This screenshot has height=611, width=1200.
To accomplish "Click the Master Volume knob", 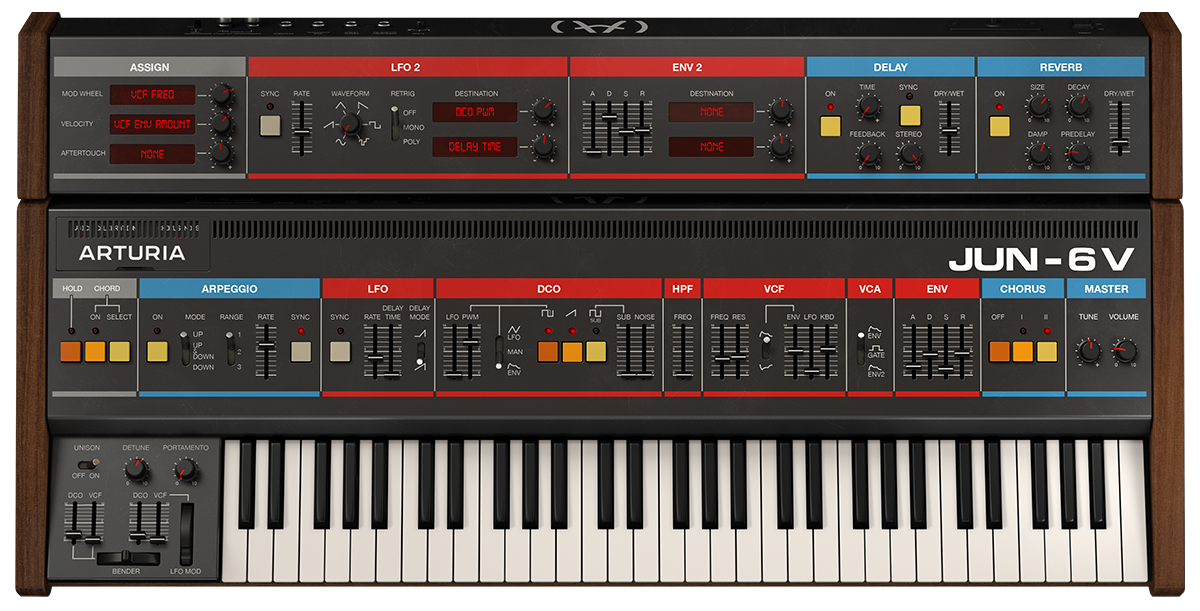I will click(x=1124, y=351).
